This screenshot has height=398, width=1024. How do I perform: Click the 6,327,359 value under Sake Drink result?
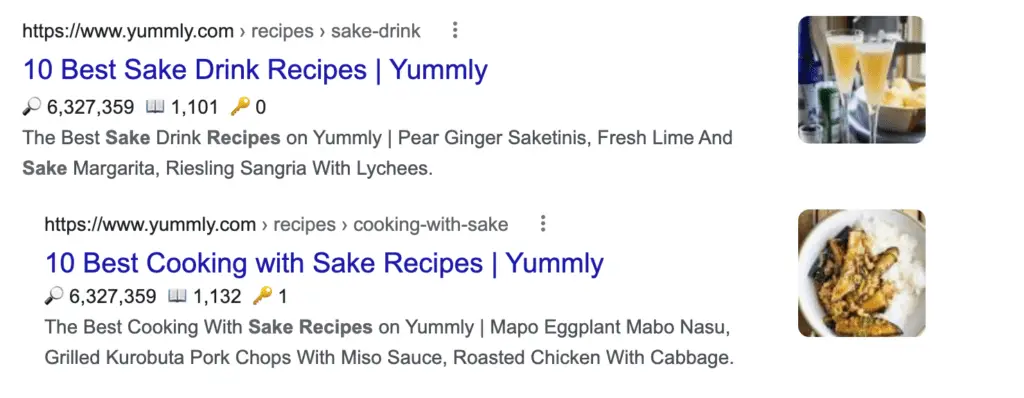91,107
